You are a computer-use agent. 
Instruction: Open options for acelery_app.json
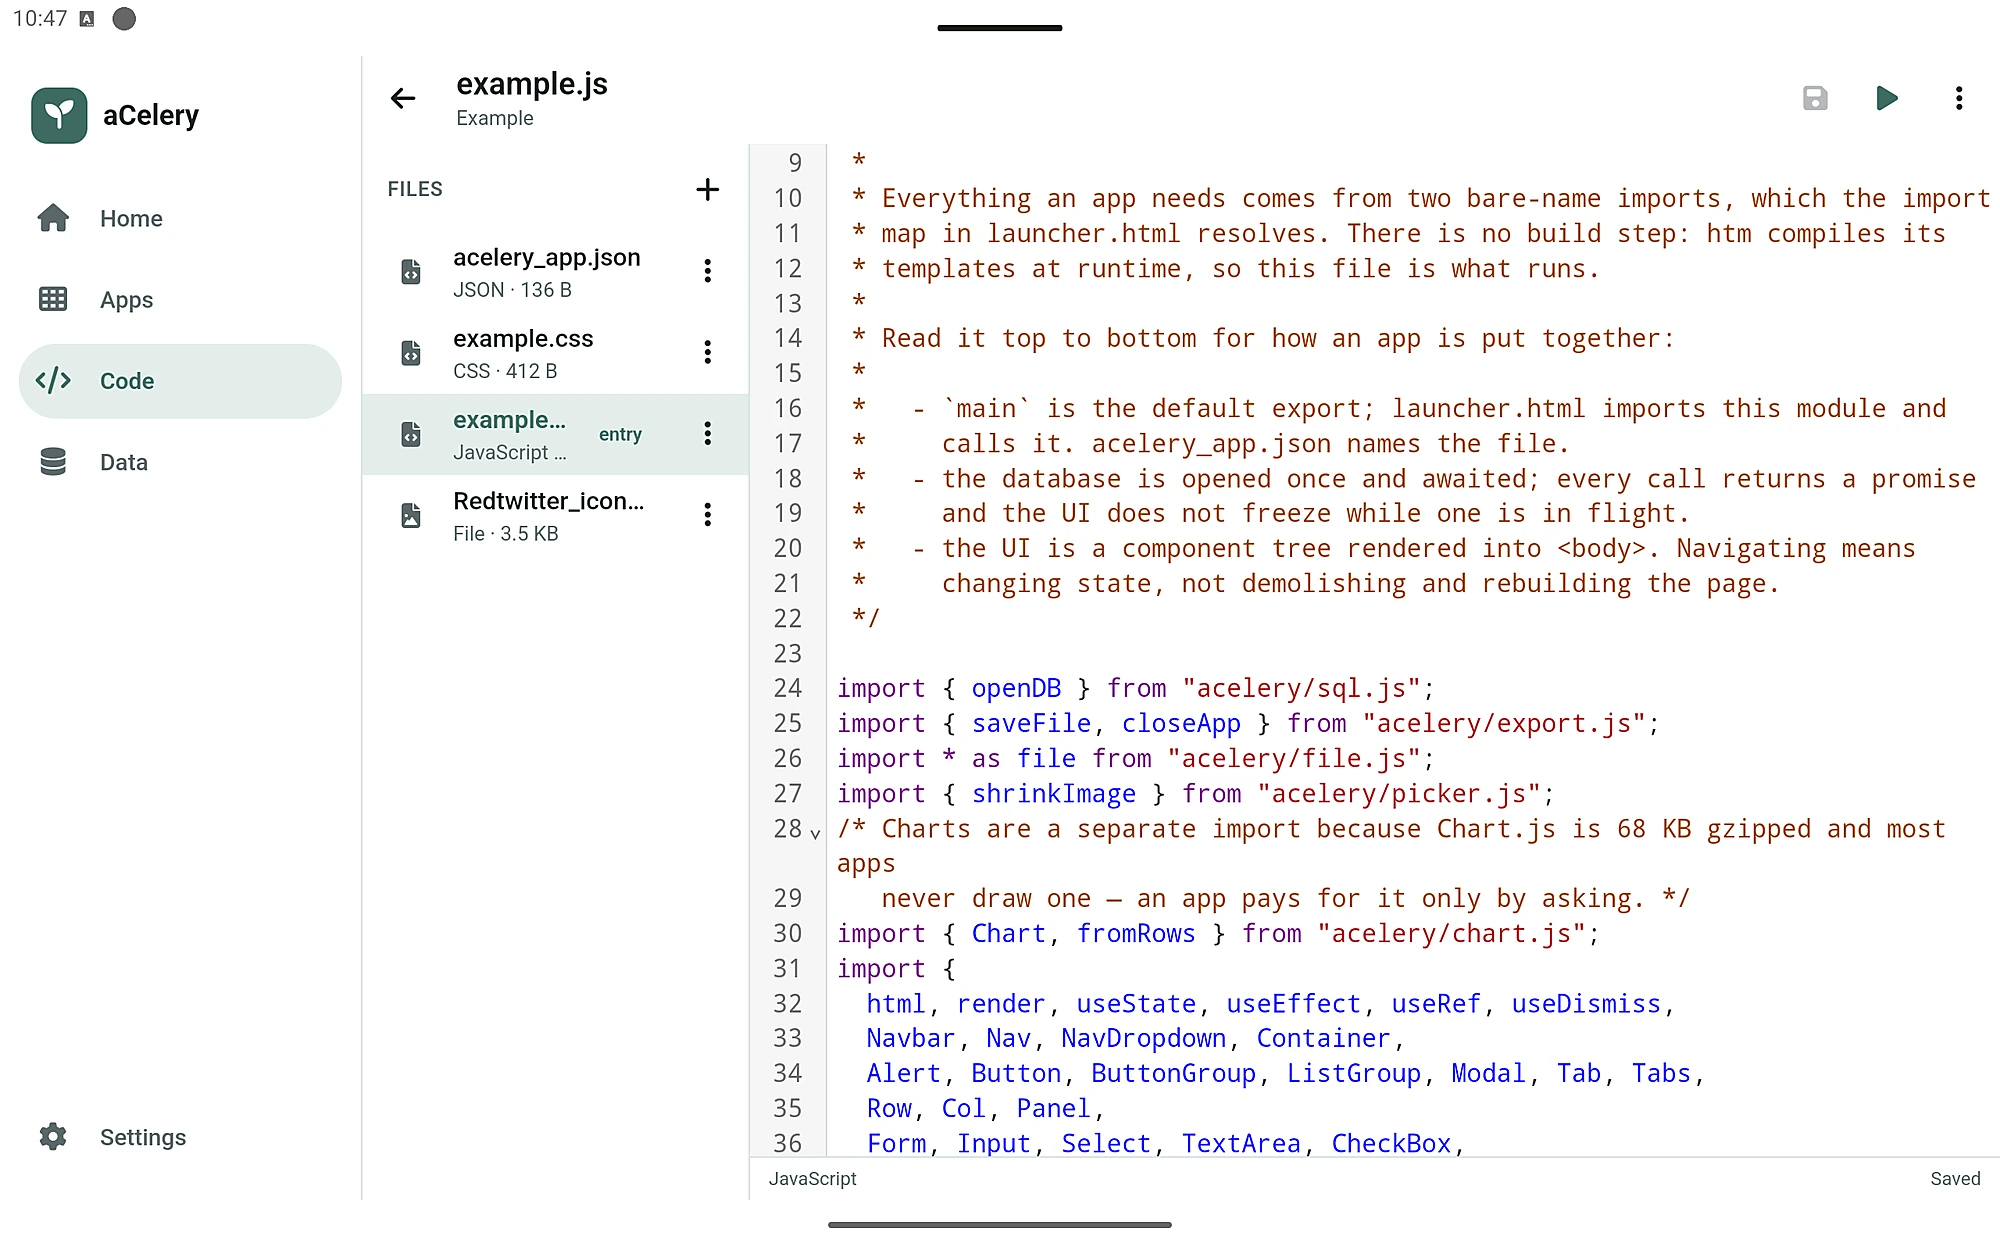click(707, 271)
